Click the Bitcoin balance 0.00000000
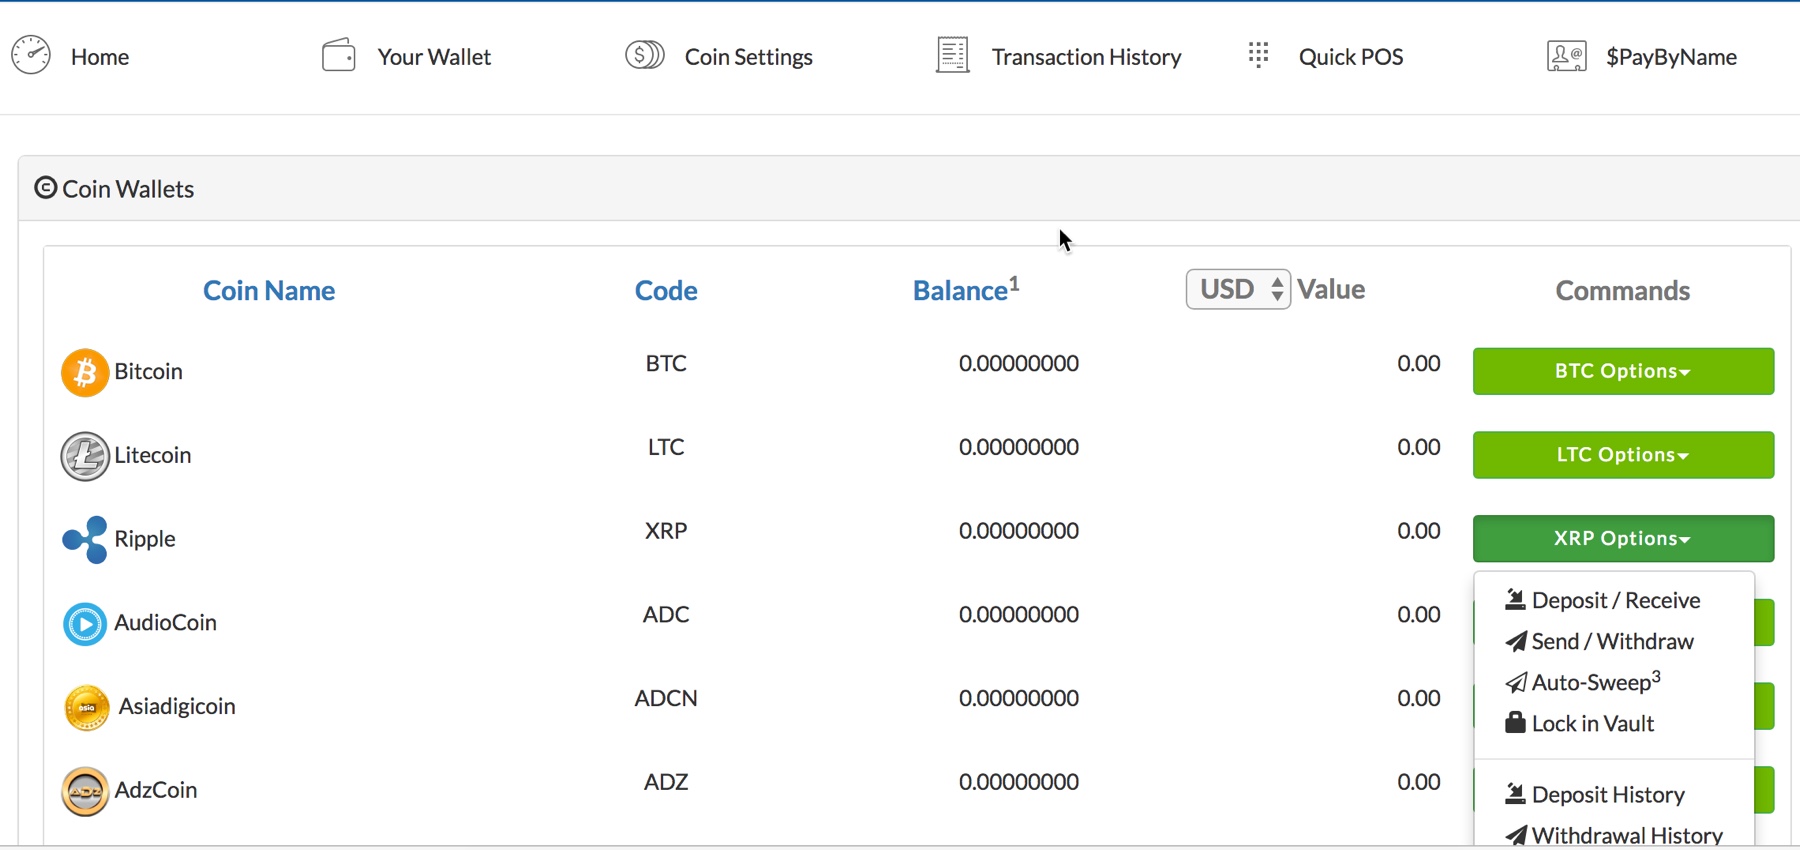The height and width of the screenshot is (850, 1800). click(1019, 363)
